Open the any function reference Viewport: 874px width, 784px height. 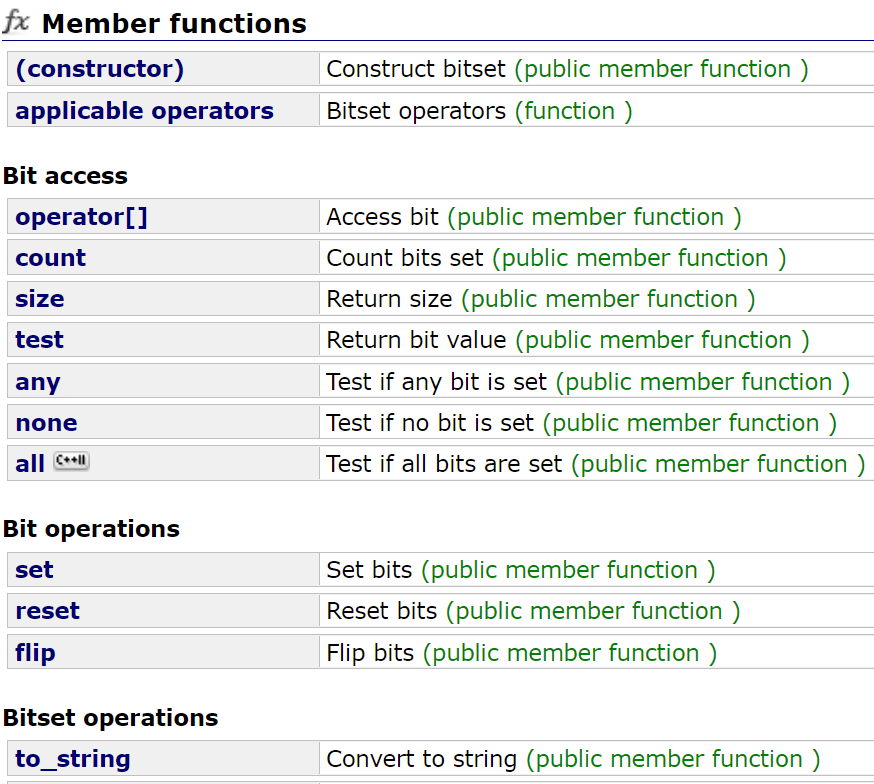38,382
